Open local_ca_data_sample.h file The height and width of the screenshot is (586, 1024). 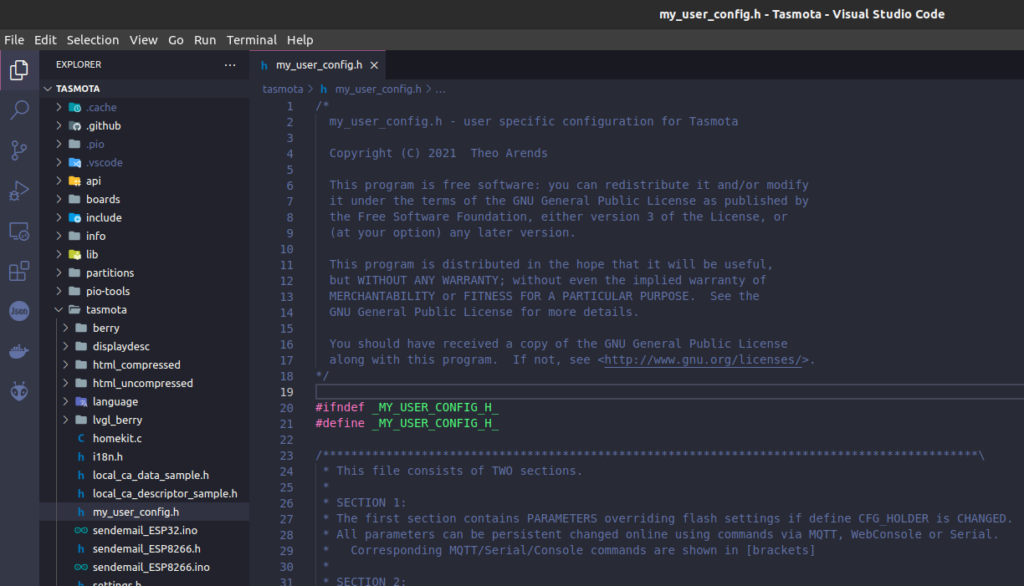(x=144, y=475)
